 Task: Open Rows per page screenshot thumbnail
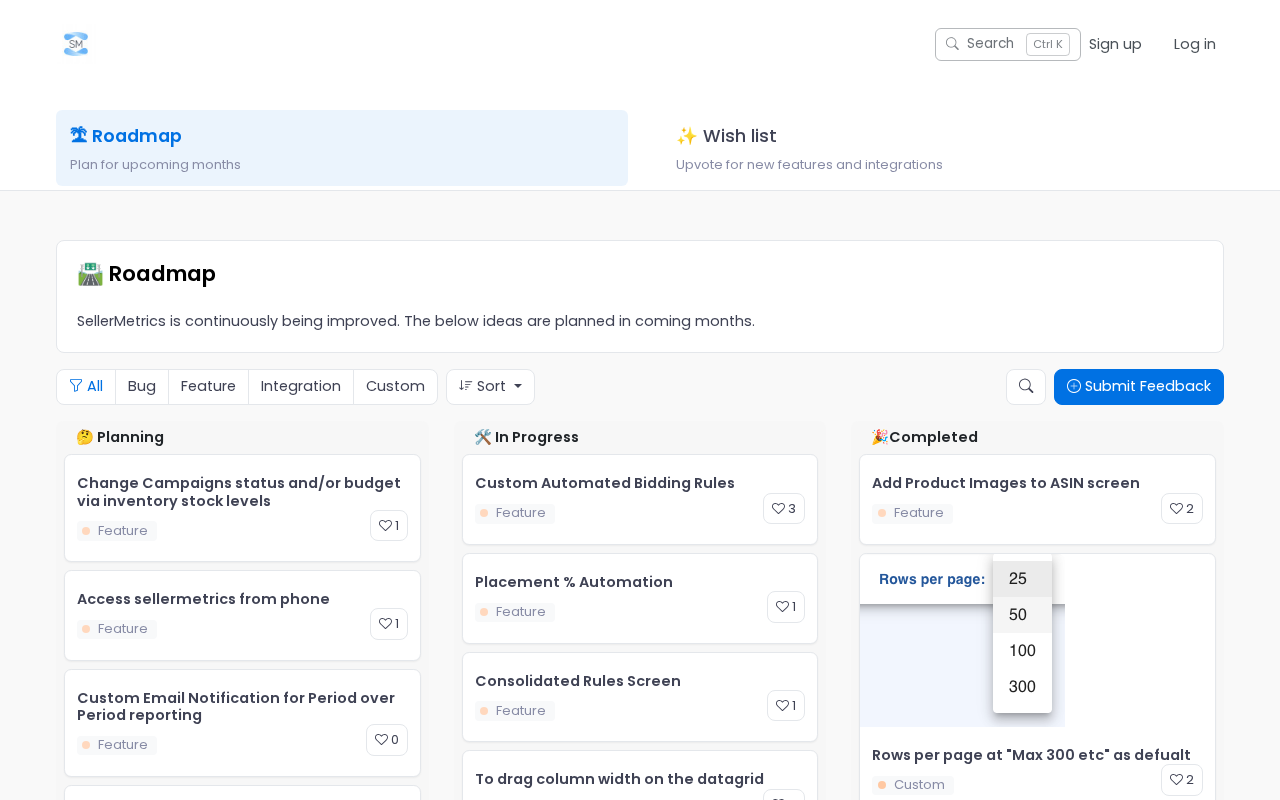962,641
